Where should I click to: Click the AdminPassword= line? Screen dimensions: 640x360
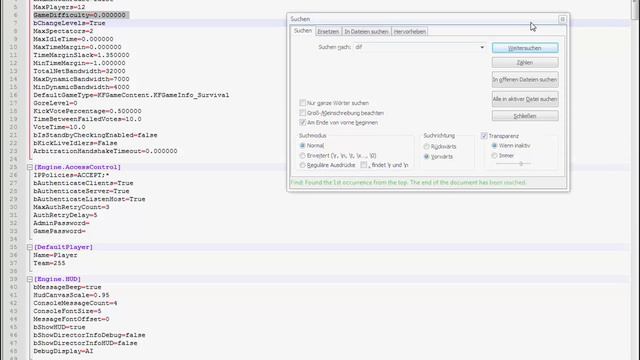pyautogui.click(x=62, y=223)
